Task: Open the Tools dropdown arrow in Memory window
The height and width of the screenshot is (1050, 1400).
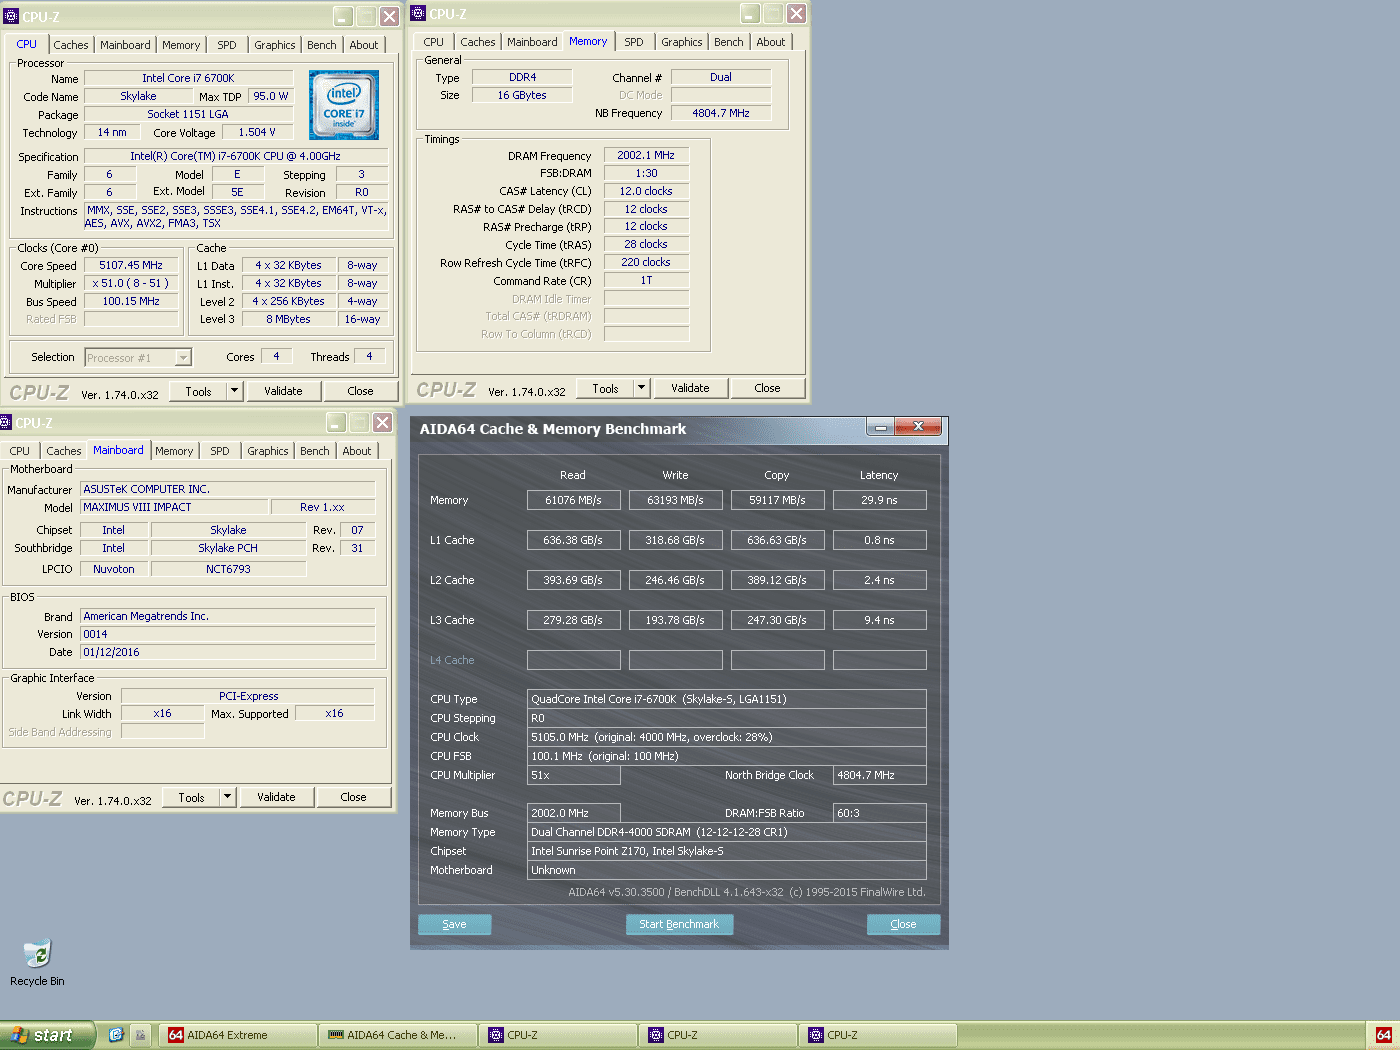Action: click(642, 388)
